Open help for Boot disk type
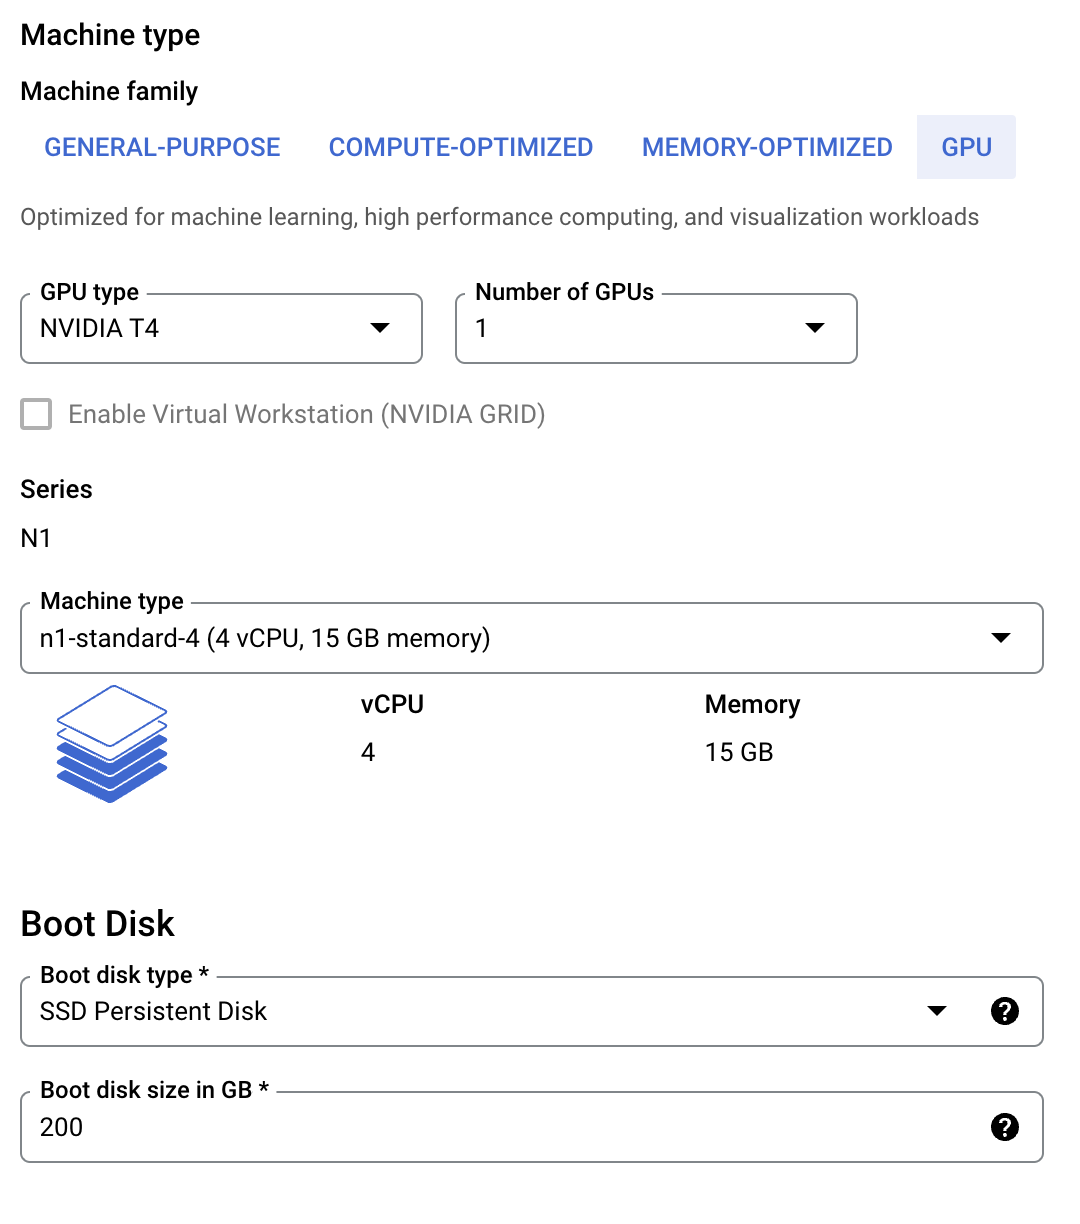Image resolution: width=1080 pixels, height=1224 pixels. coord(1004,1011)
